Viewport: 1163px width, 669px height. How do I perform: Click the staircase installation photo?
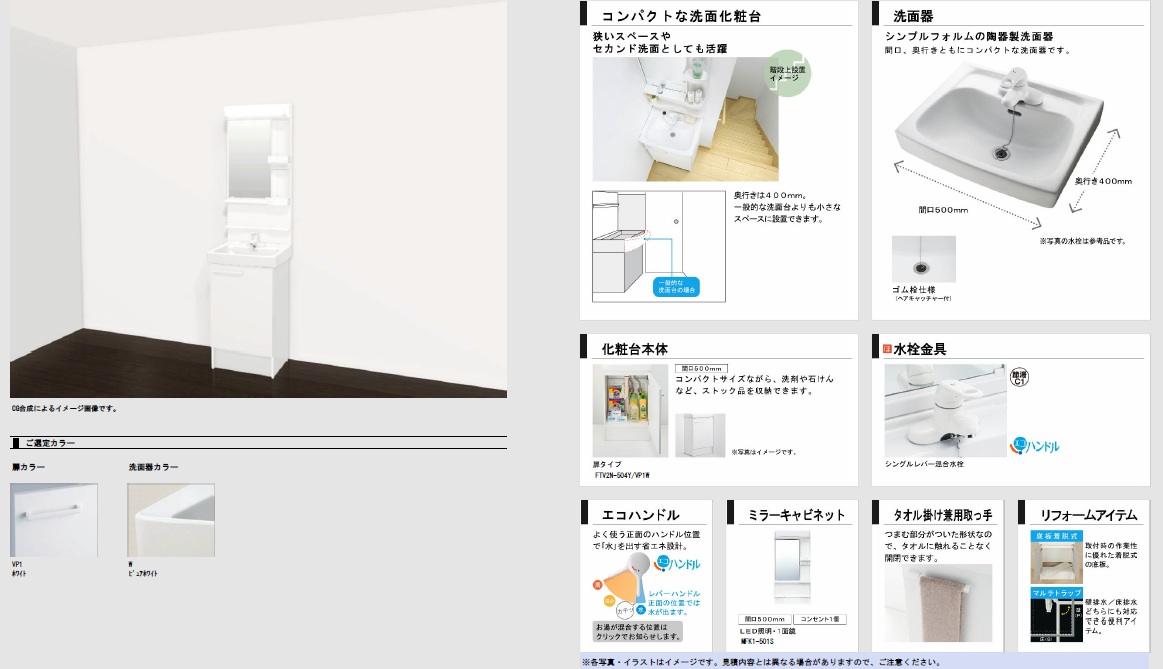pyautogui.click(x=685, y=119)
